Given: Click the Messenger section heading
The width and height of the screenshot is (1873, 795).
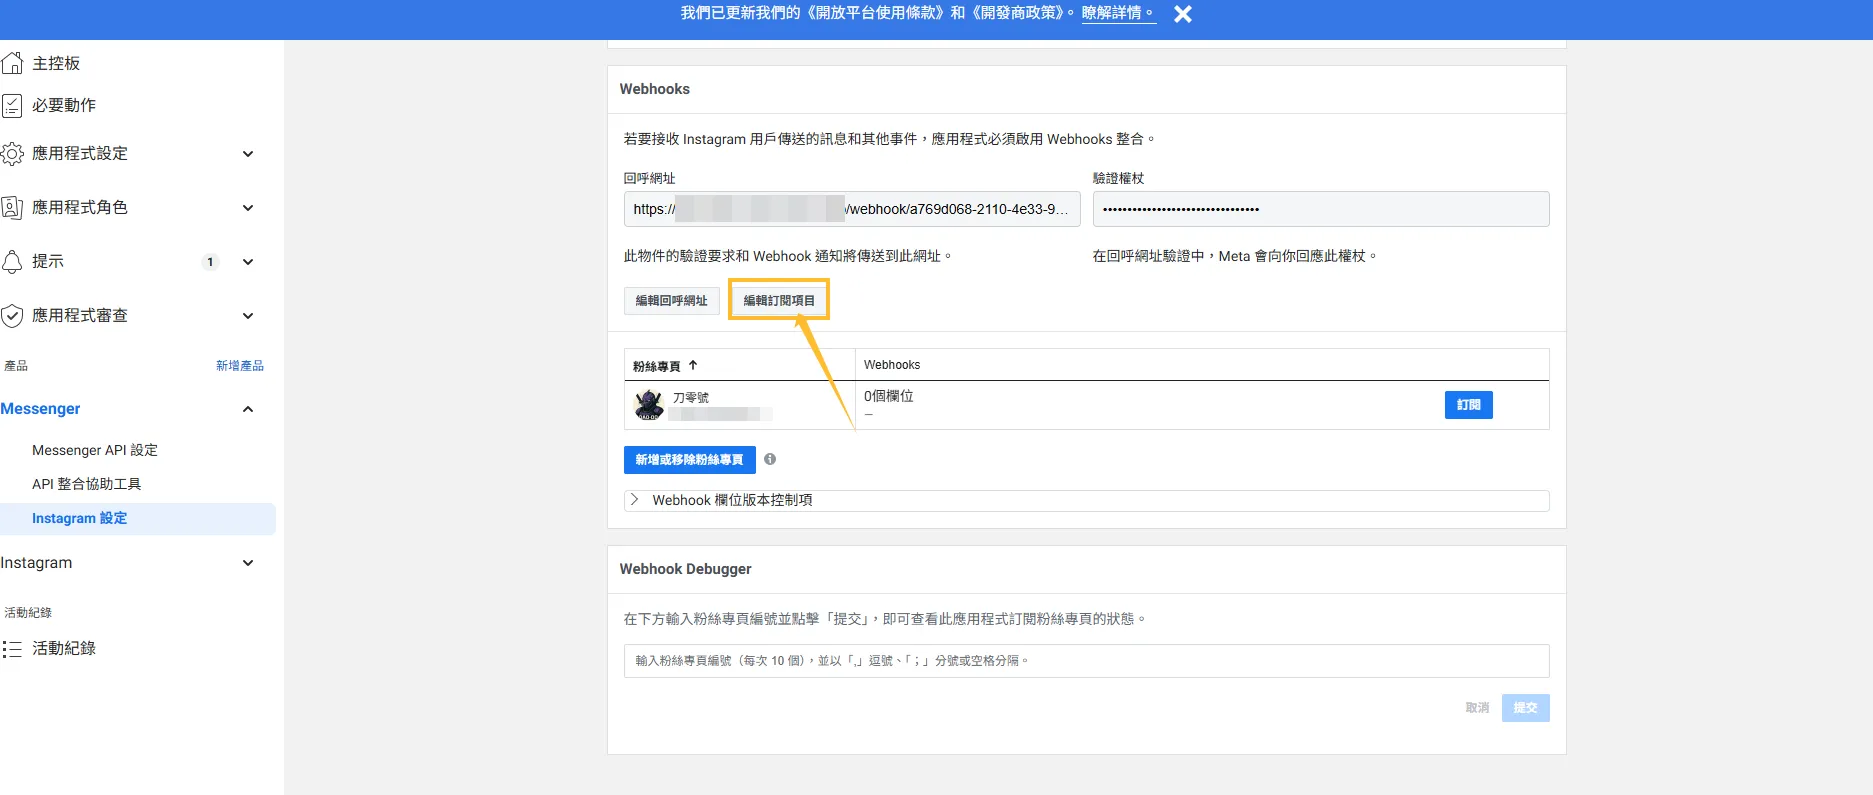Looking at the screenshot, I should click(x=41, y=409).
